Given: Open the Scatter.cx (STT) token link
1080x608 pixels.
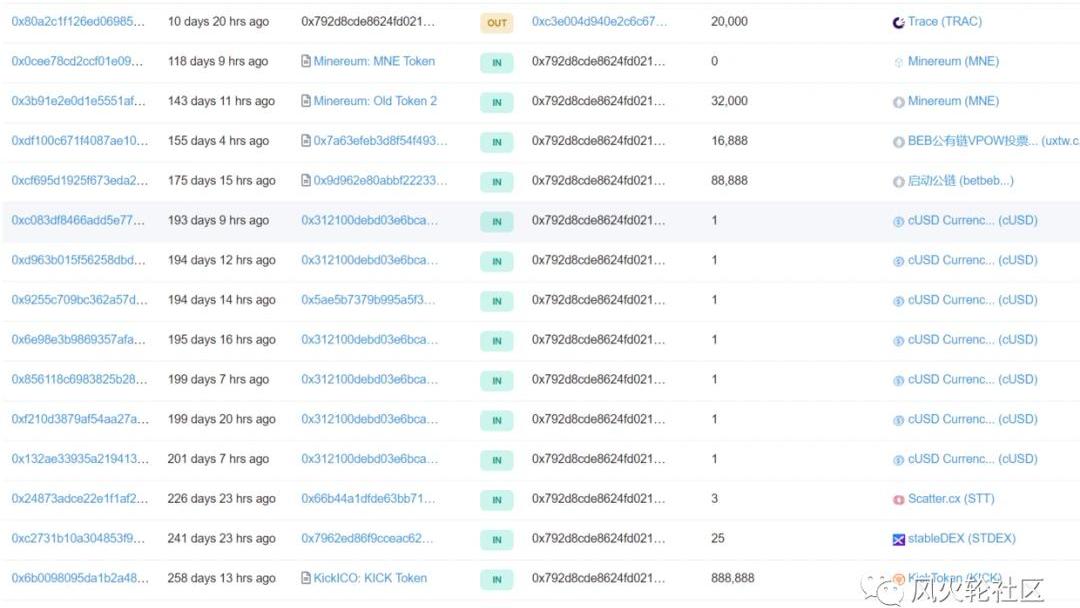Looking at the screenshot, I should tap(951, 499).
